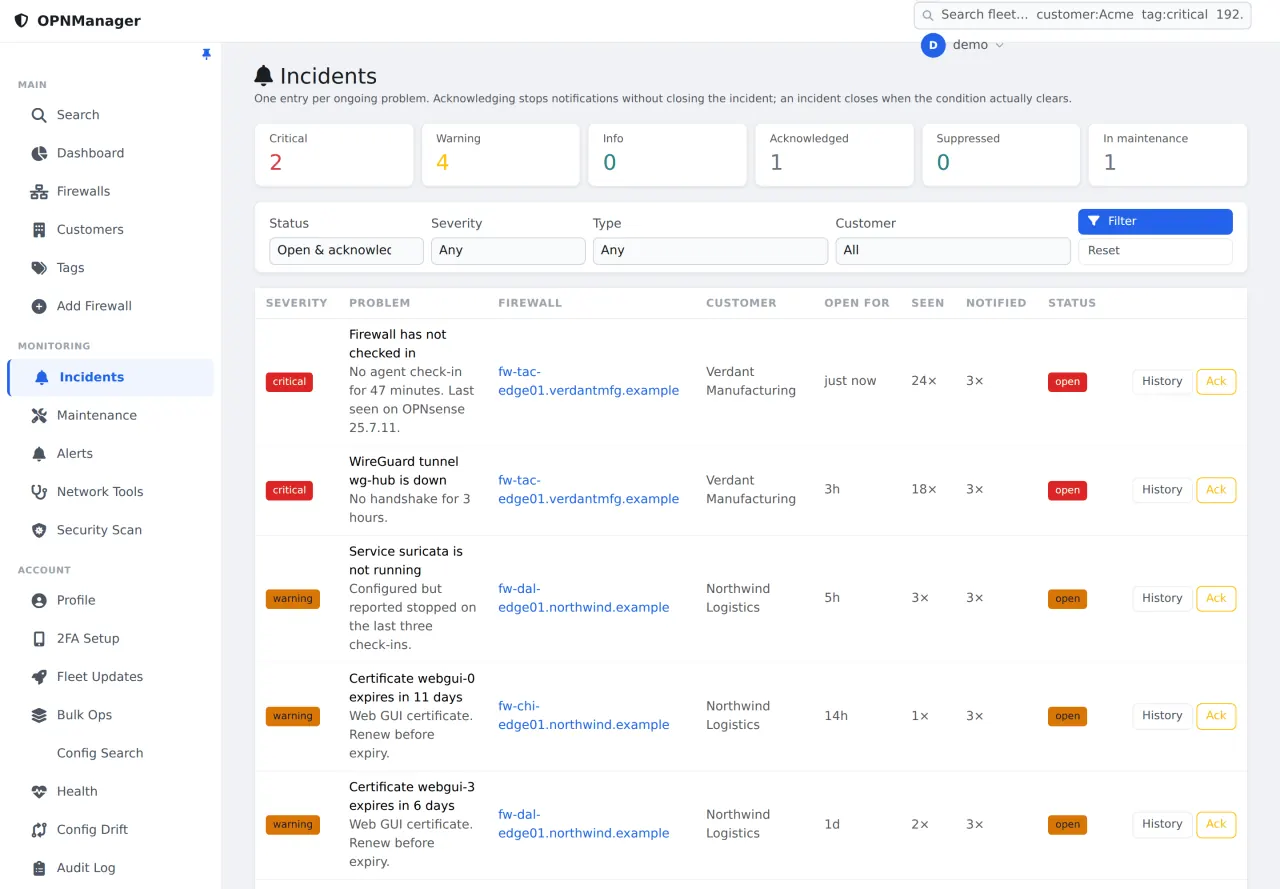This screenshot has width=1280, height=889.
Task: Click the Fleet Updates rocket icon
Action: [x=39, y=677]
